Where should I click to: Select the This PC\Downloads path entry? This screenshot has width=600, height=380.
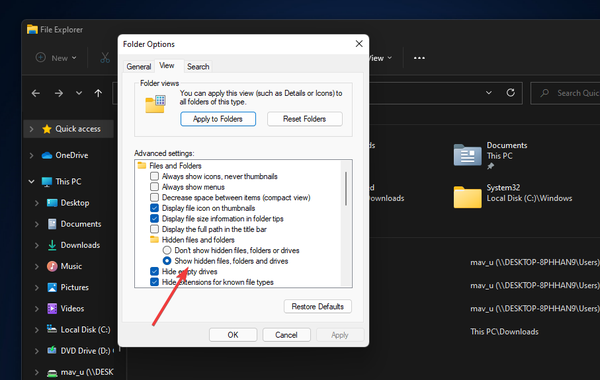[x=504, y=332]
